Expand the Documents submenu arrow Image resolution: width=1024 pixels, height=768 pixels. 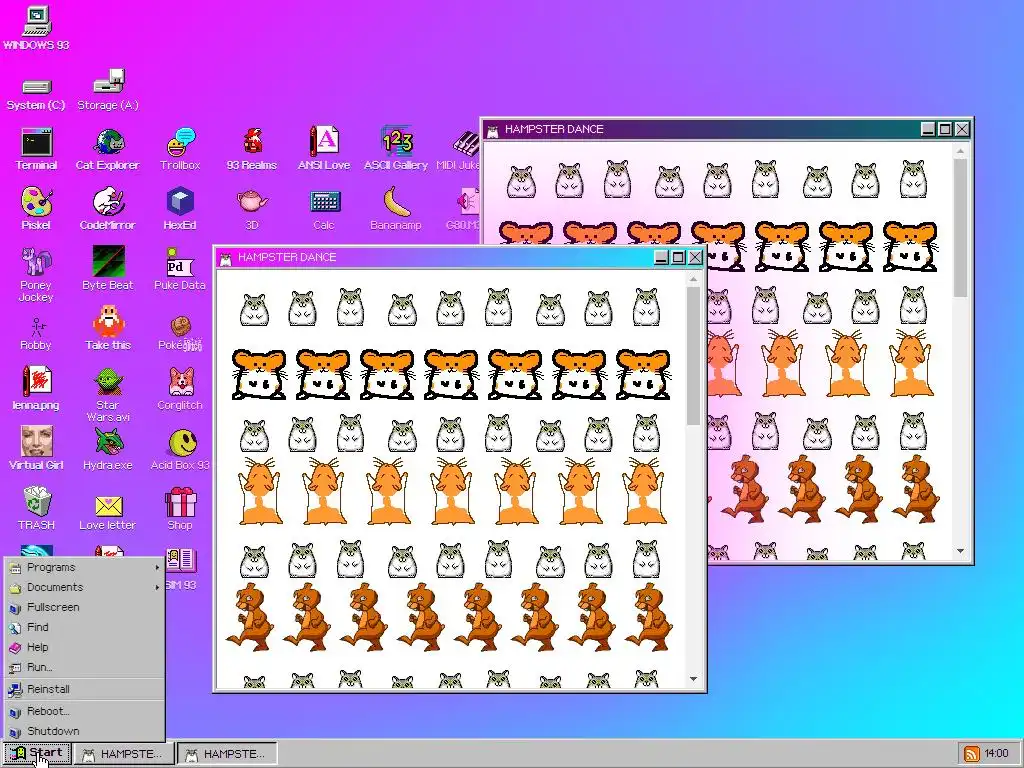point(157,588)
